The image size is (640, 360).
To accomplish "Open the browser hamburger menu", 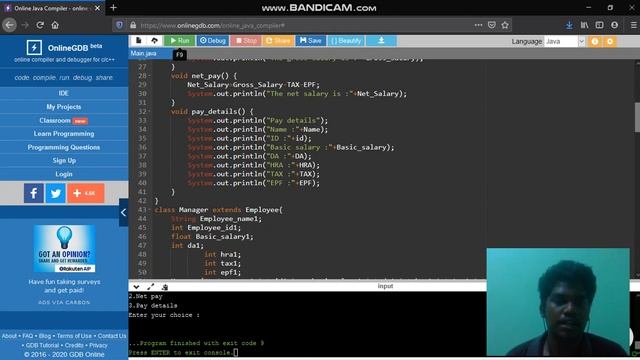I will [633, 25].
